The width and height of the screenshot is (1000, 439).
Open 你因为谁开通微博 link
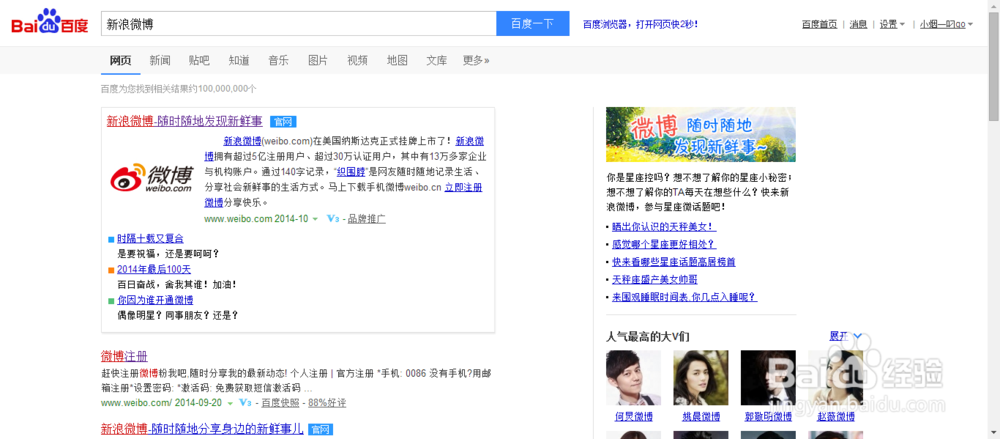pyautogui.click(x=155, y=300)
